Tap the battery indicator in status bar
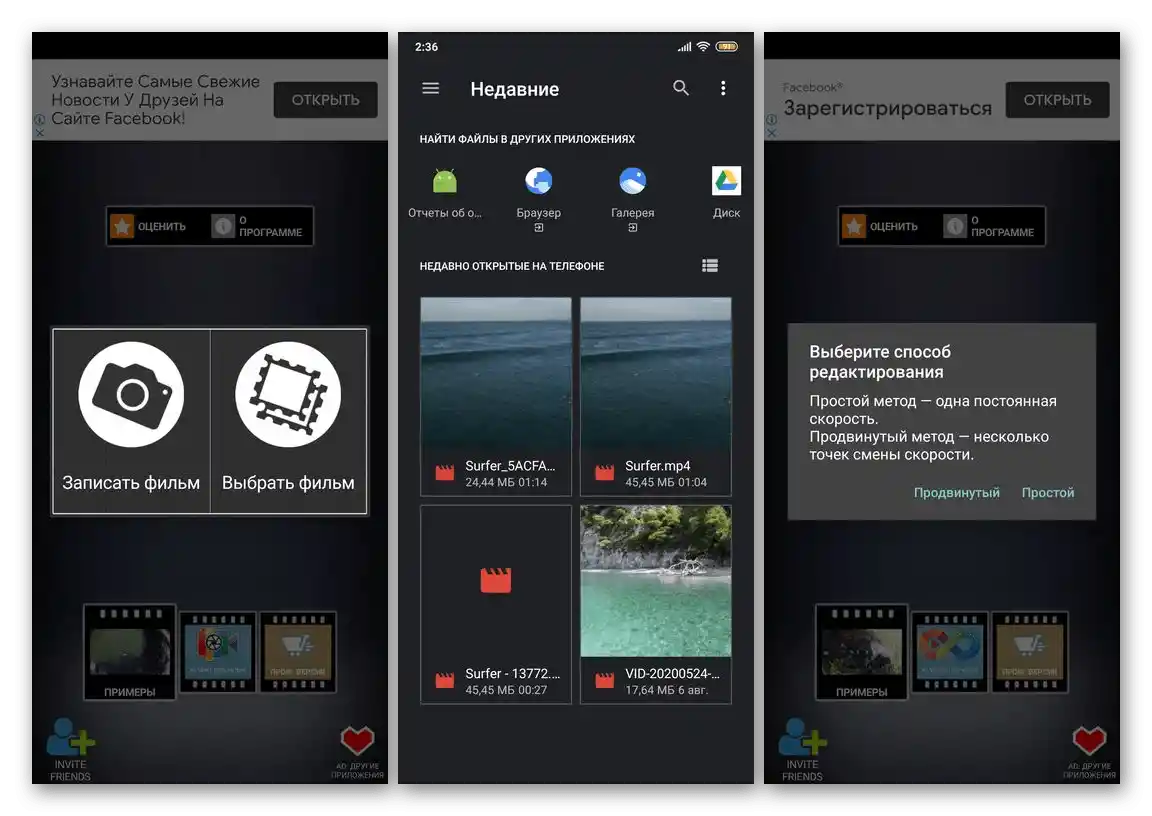 click(x=727, y=46)
